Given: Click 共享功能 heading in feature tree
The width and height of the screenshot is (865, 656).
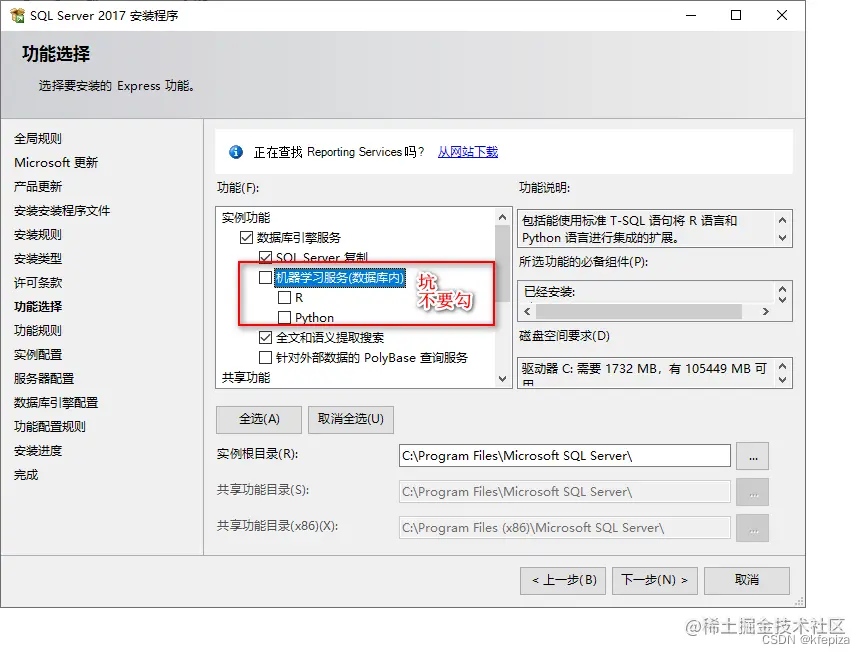Looking at the screenshot, I should [x=246, y=377].
